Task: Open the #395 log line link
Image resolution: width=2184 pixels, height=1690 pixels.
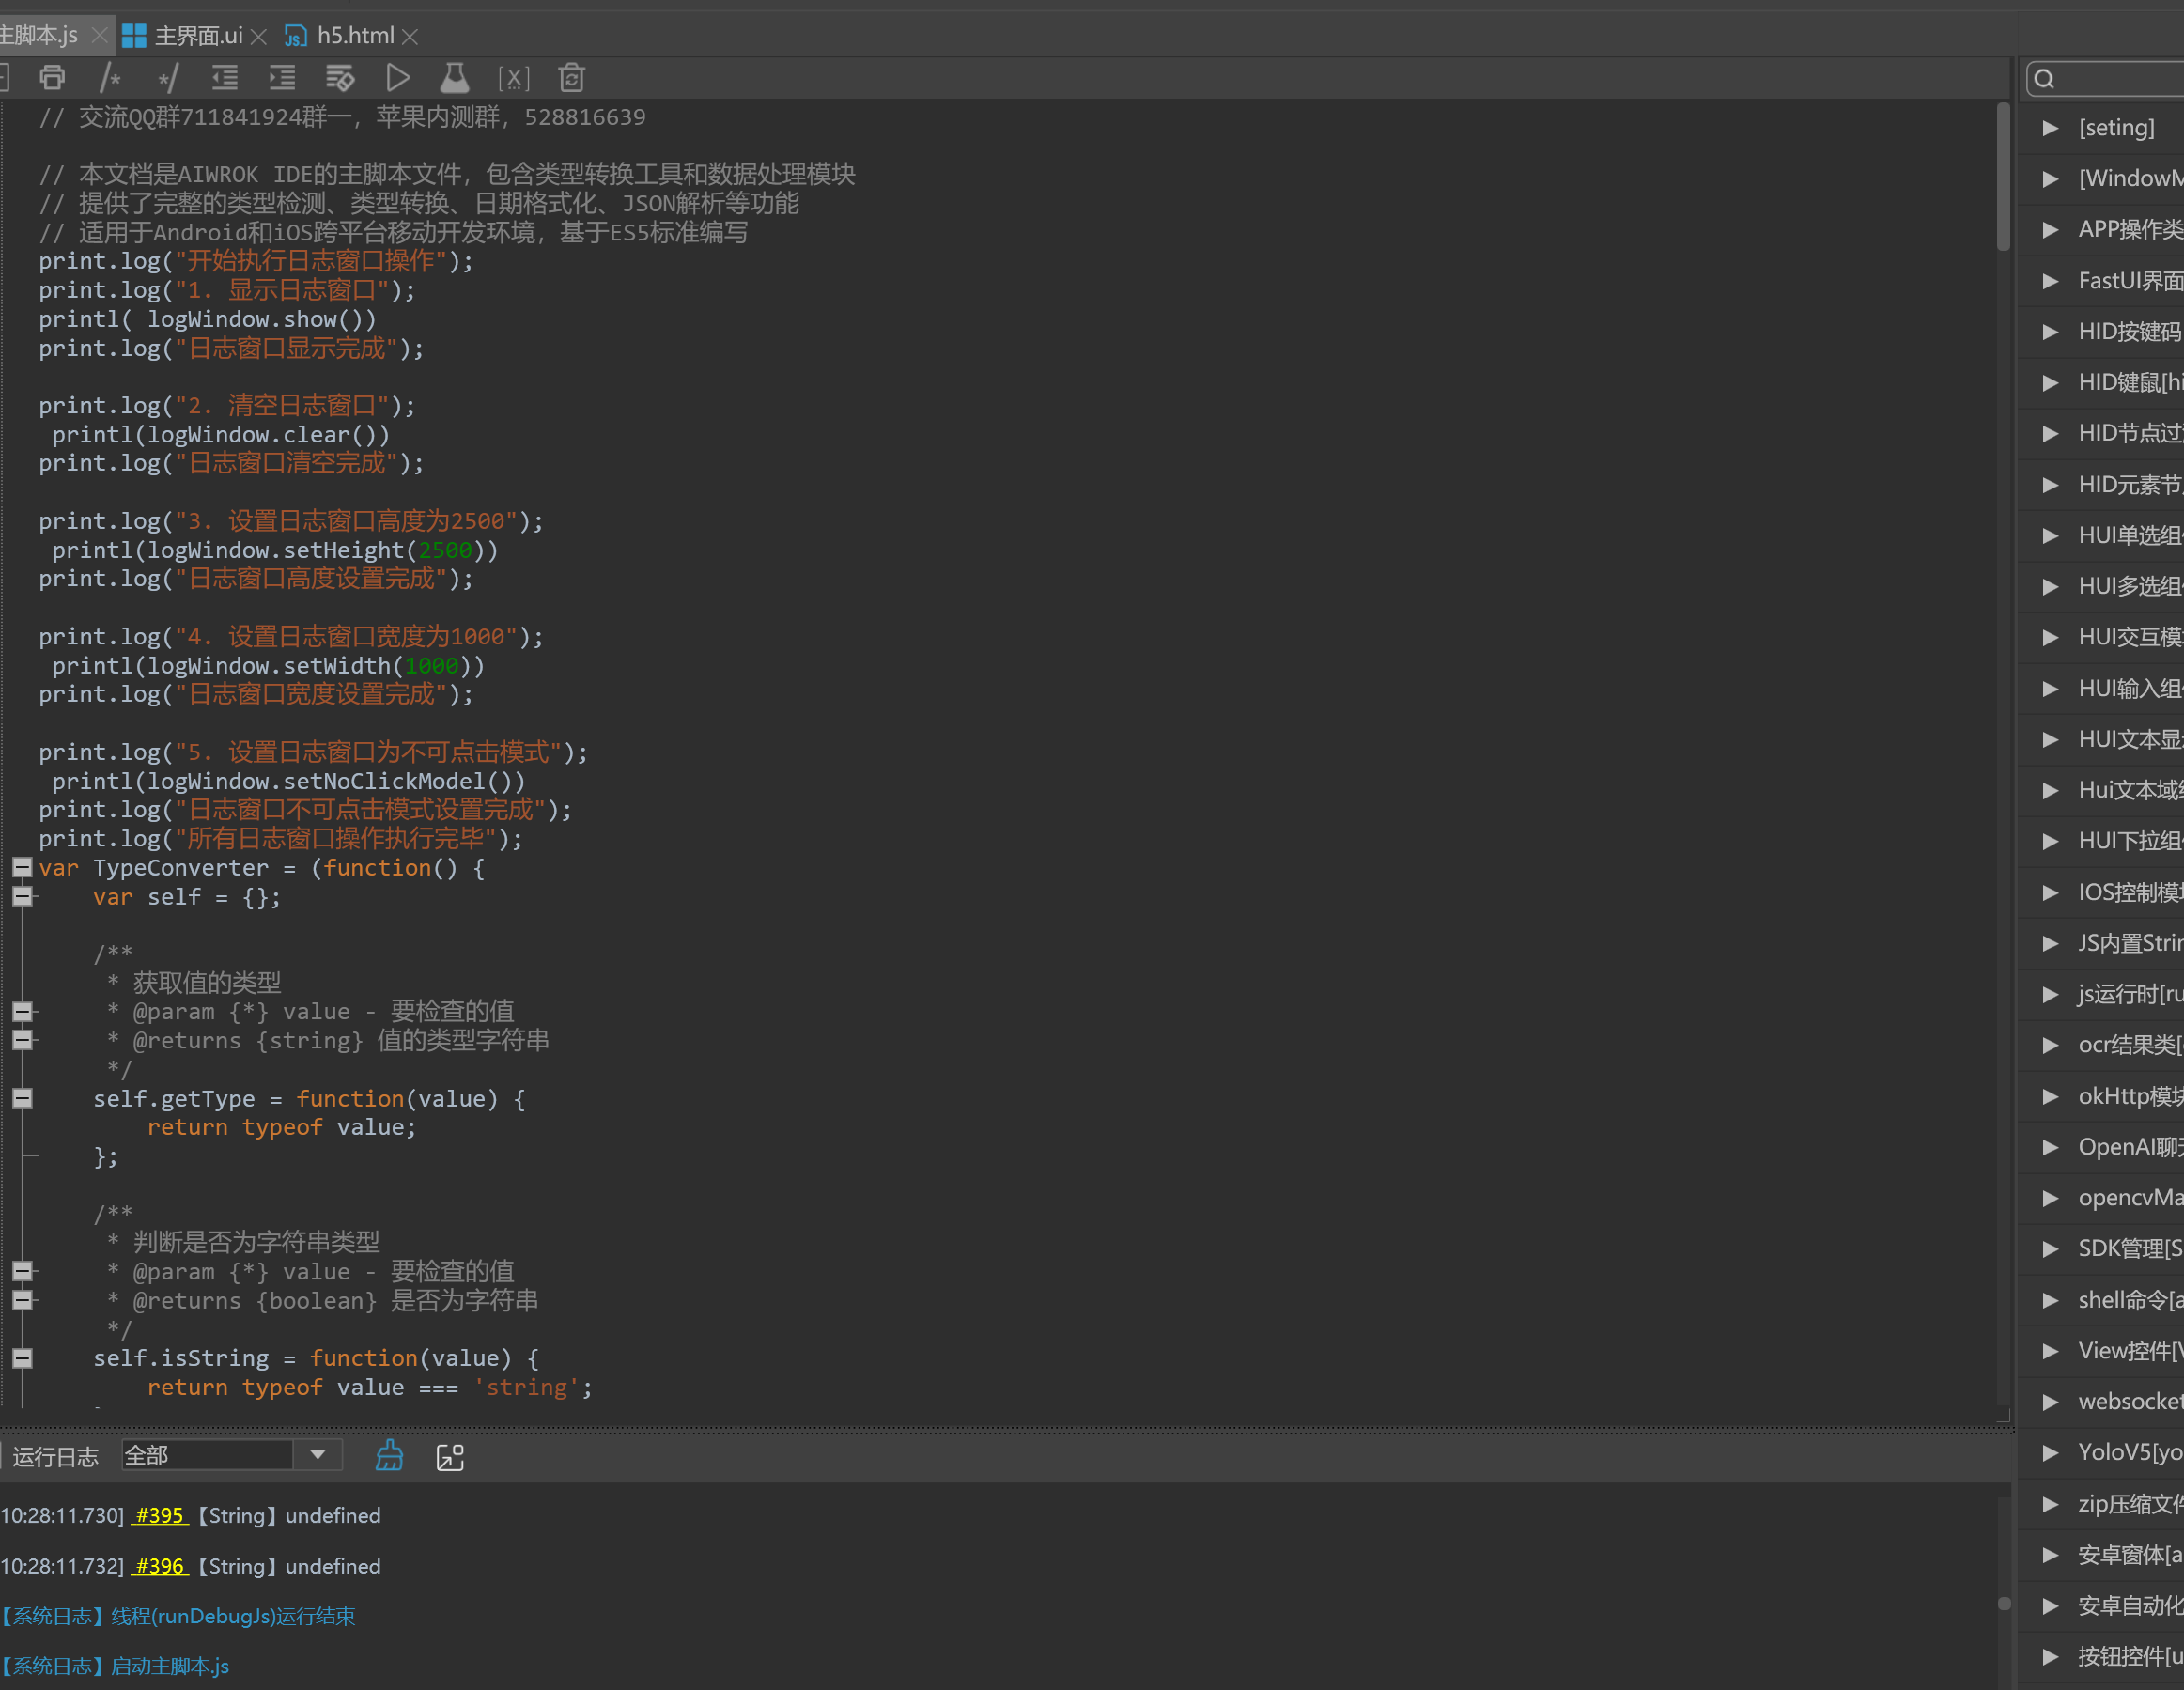Action: 160,1515
